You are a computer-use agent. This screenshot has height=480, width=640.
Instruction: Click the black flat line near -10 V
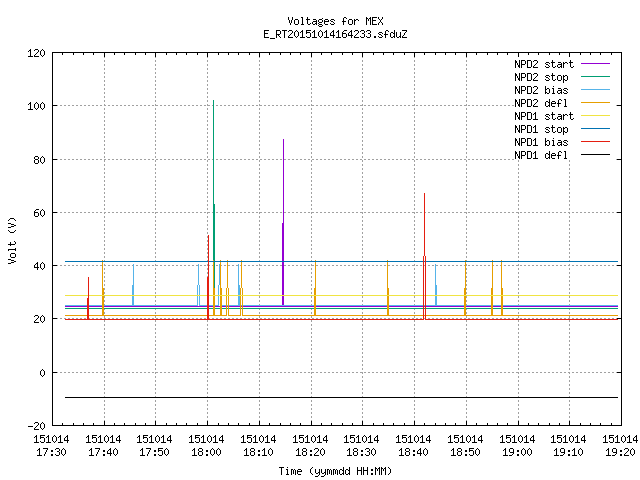(341, 397)
